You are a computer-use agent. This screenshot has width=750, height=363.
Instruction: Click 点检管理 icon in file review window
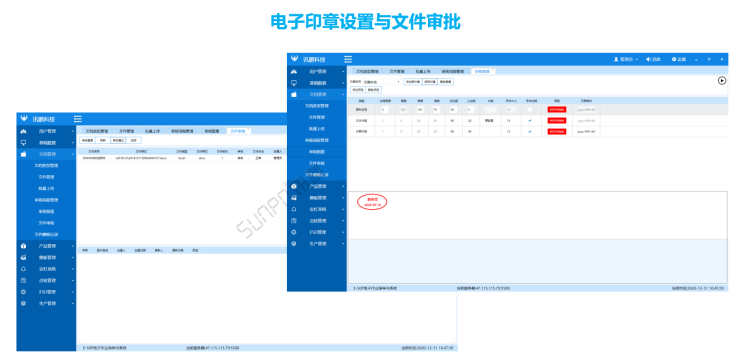pos(23,280)
